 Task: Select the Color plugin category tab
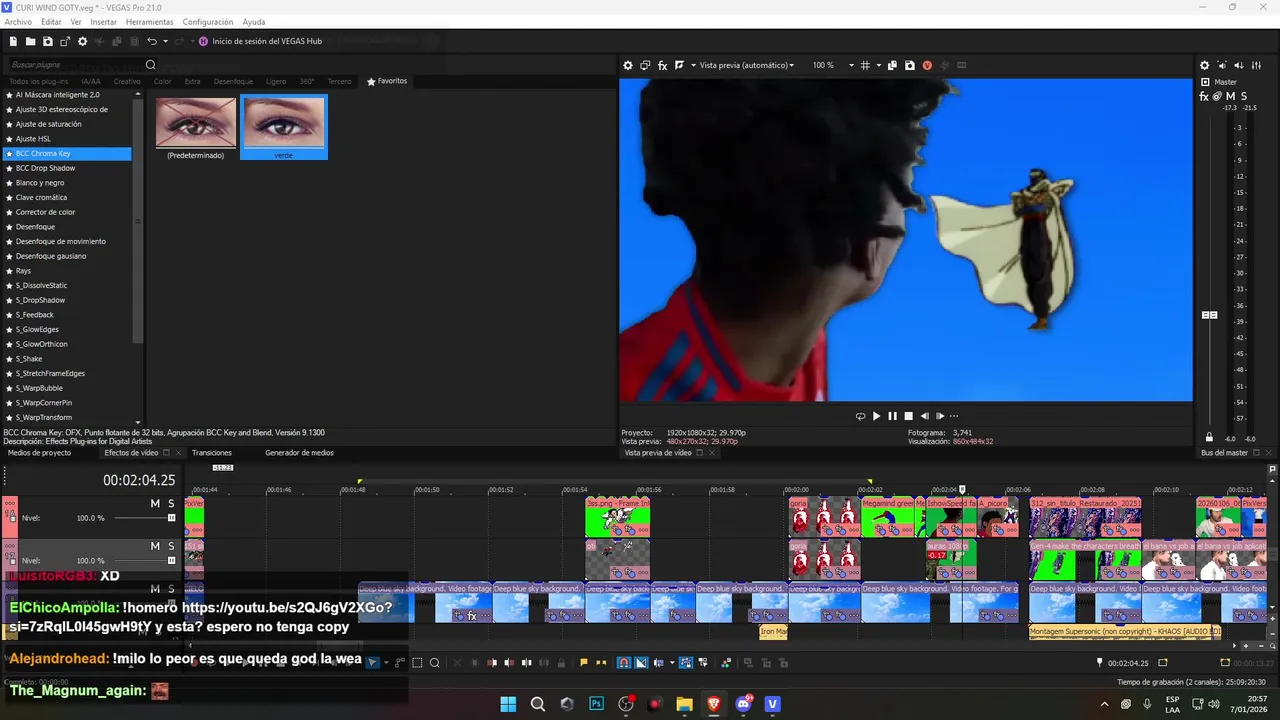tap(163, 81)
